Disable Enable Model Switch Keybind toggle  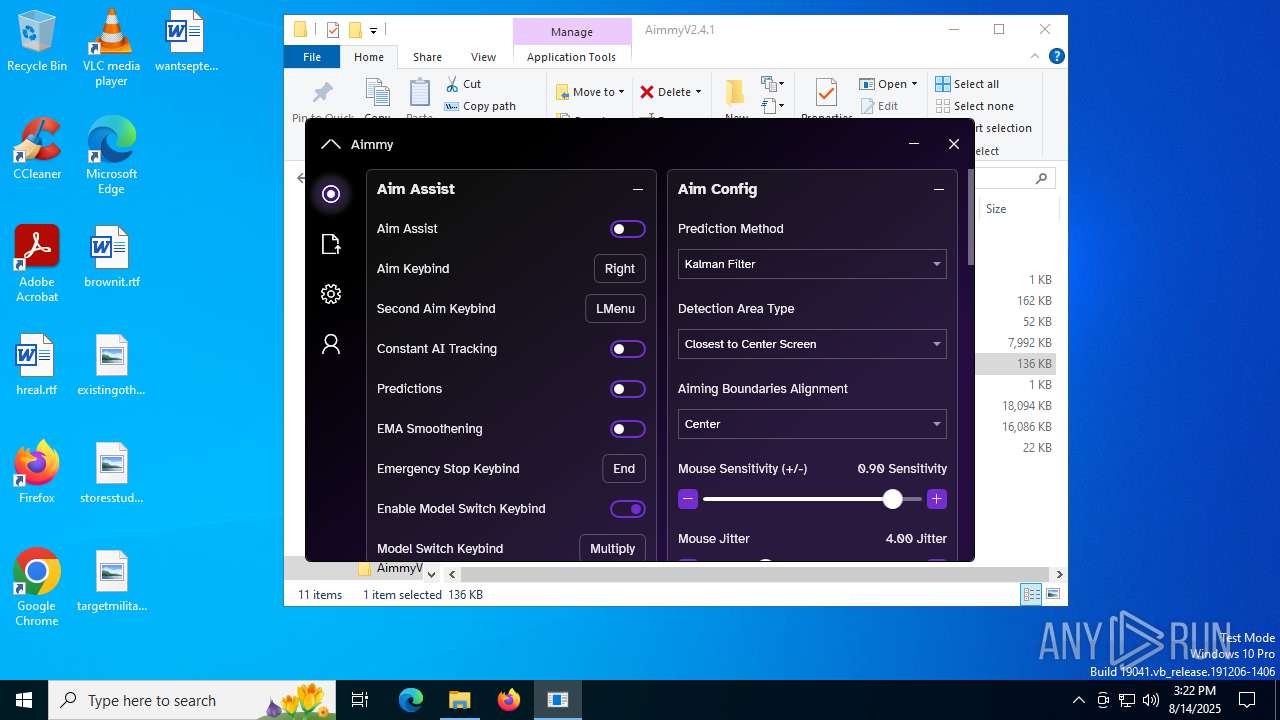tap(628, 509)
